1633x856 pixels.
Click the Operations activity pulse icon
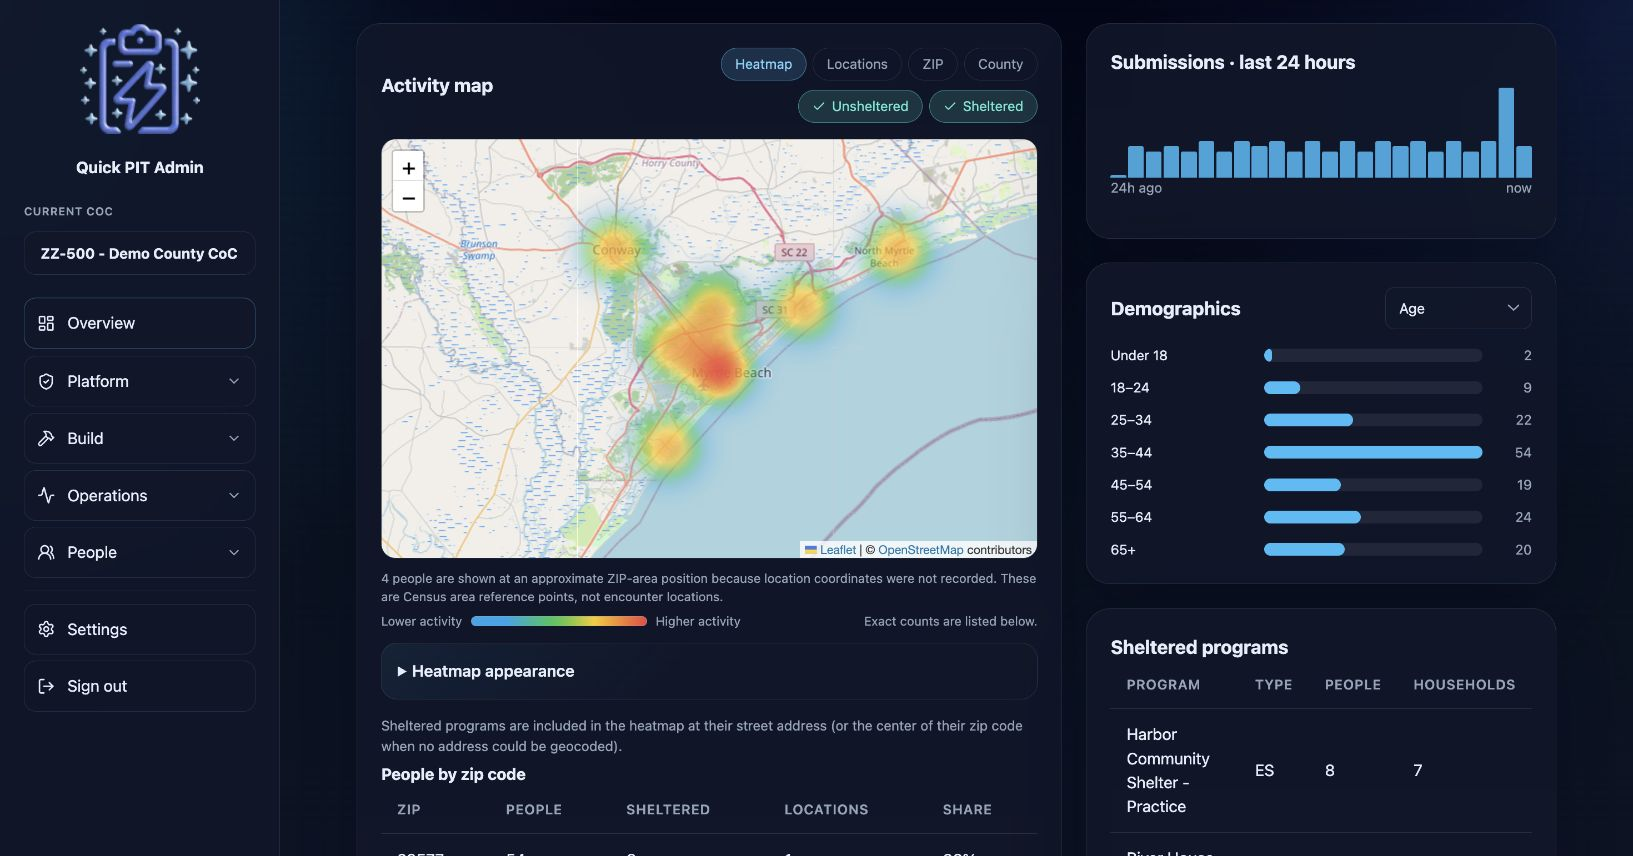point(46,495)
